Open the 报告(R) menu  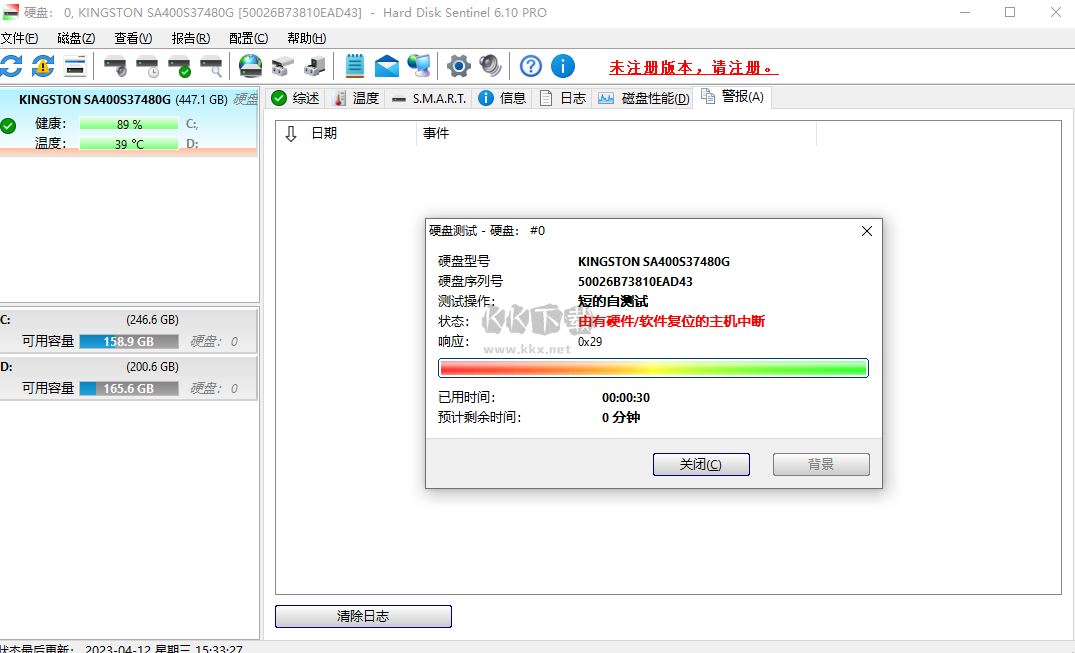coord(191,38)
